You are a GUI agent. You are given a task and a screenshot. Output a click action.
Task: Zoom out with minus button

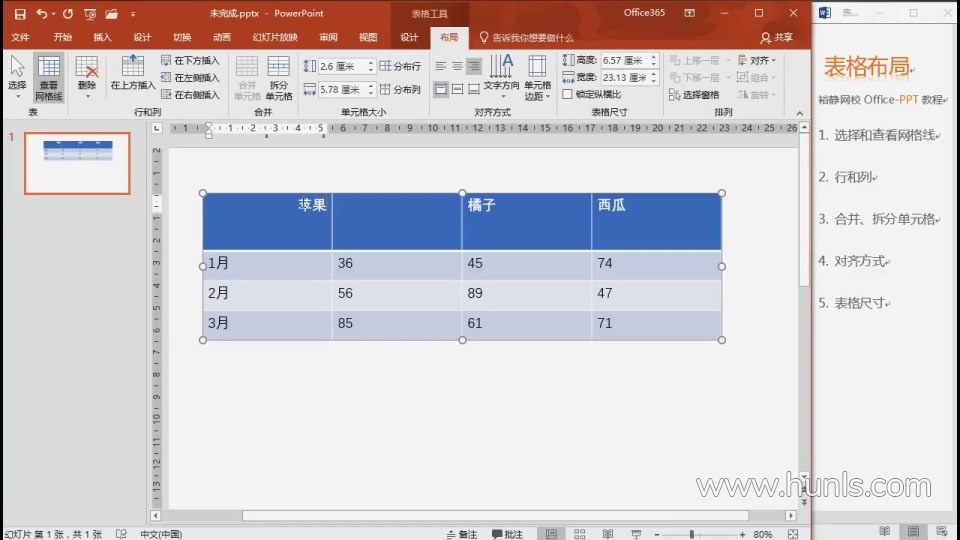pyautogui.click(x=657, y=534)
